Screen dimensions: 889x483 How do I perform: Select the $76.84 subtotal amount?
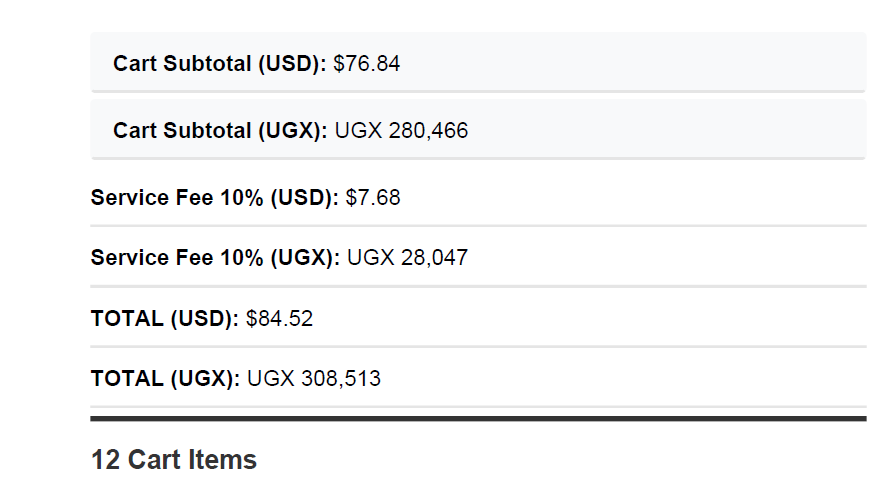[x=367, y=63]
